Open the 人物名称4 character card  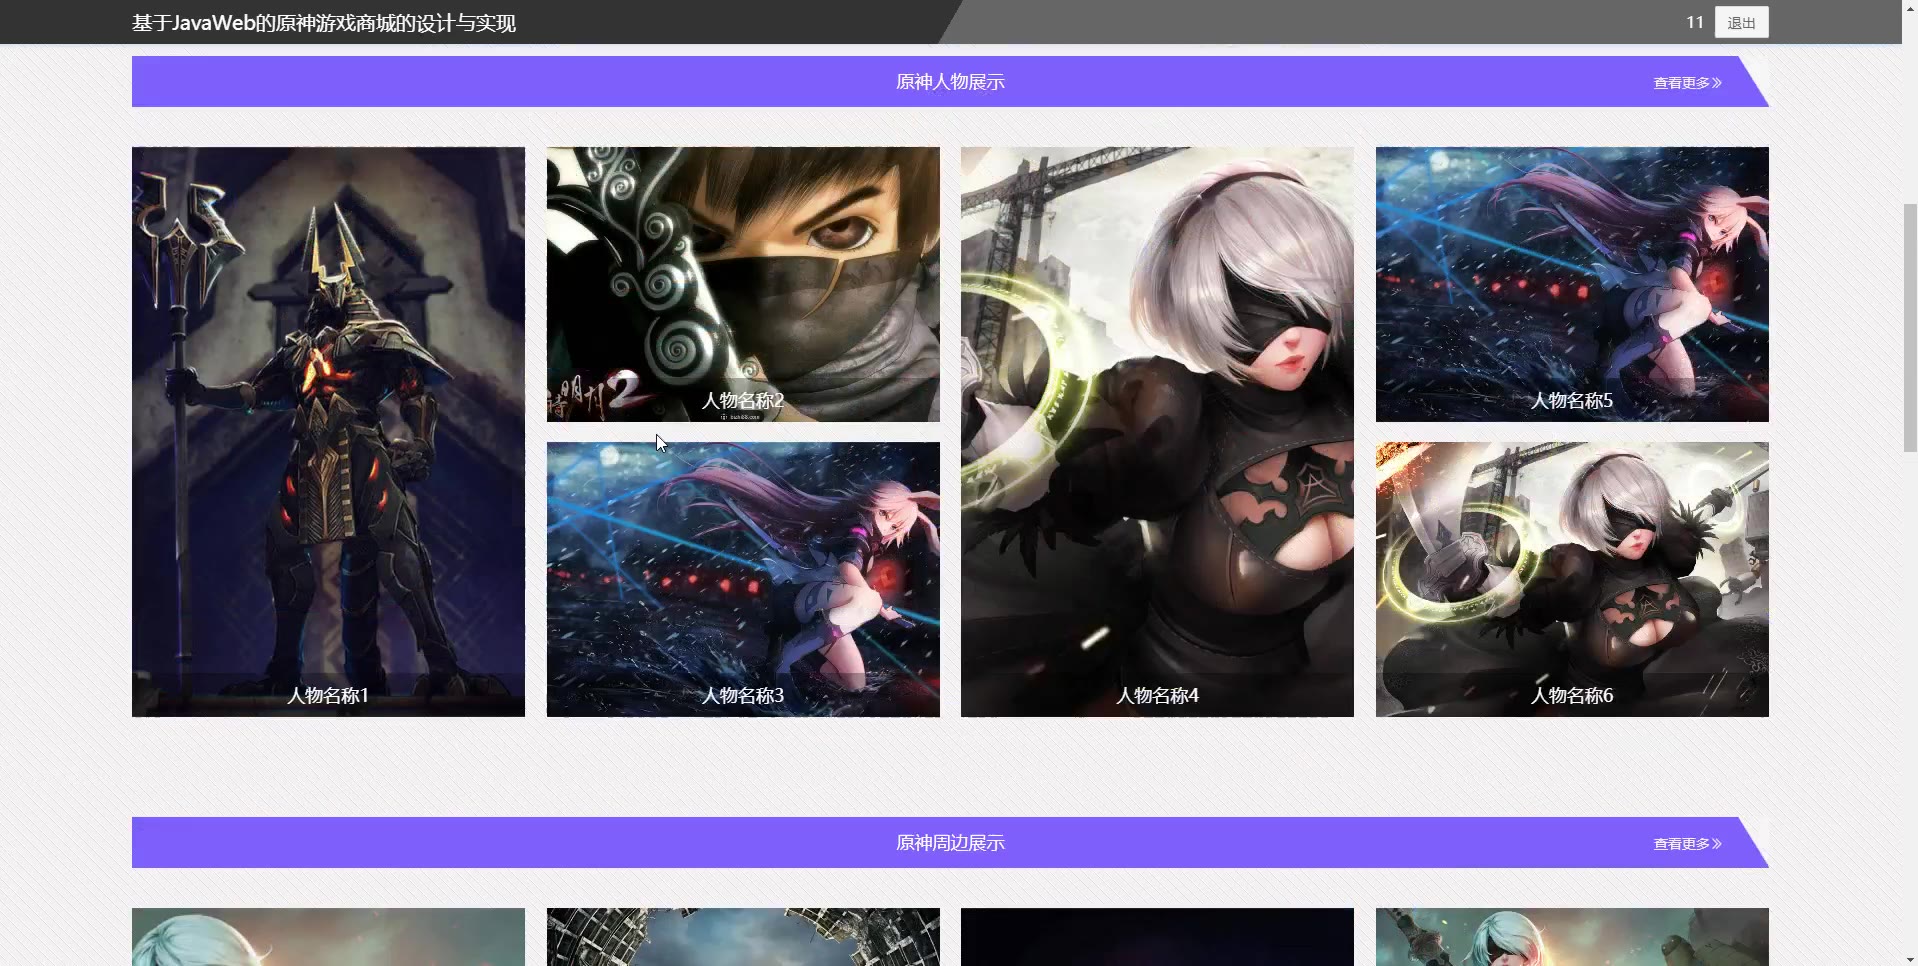1157,432
